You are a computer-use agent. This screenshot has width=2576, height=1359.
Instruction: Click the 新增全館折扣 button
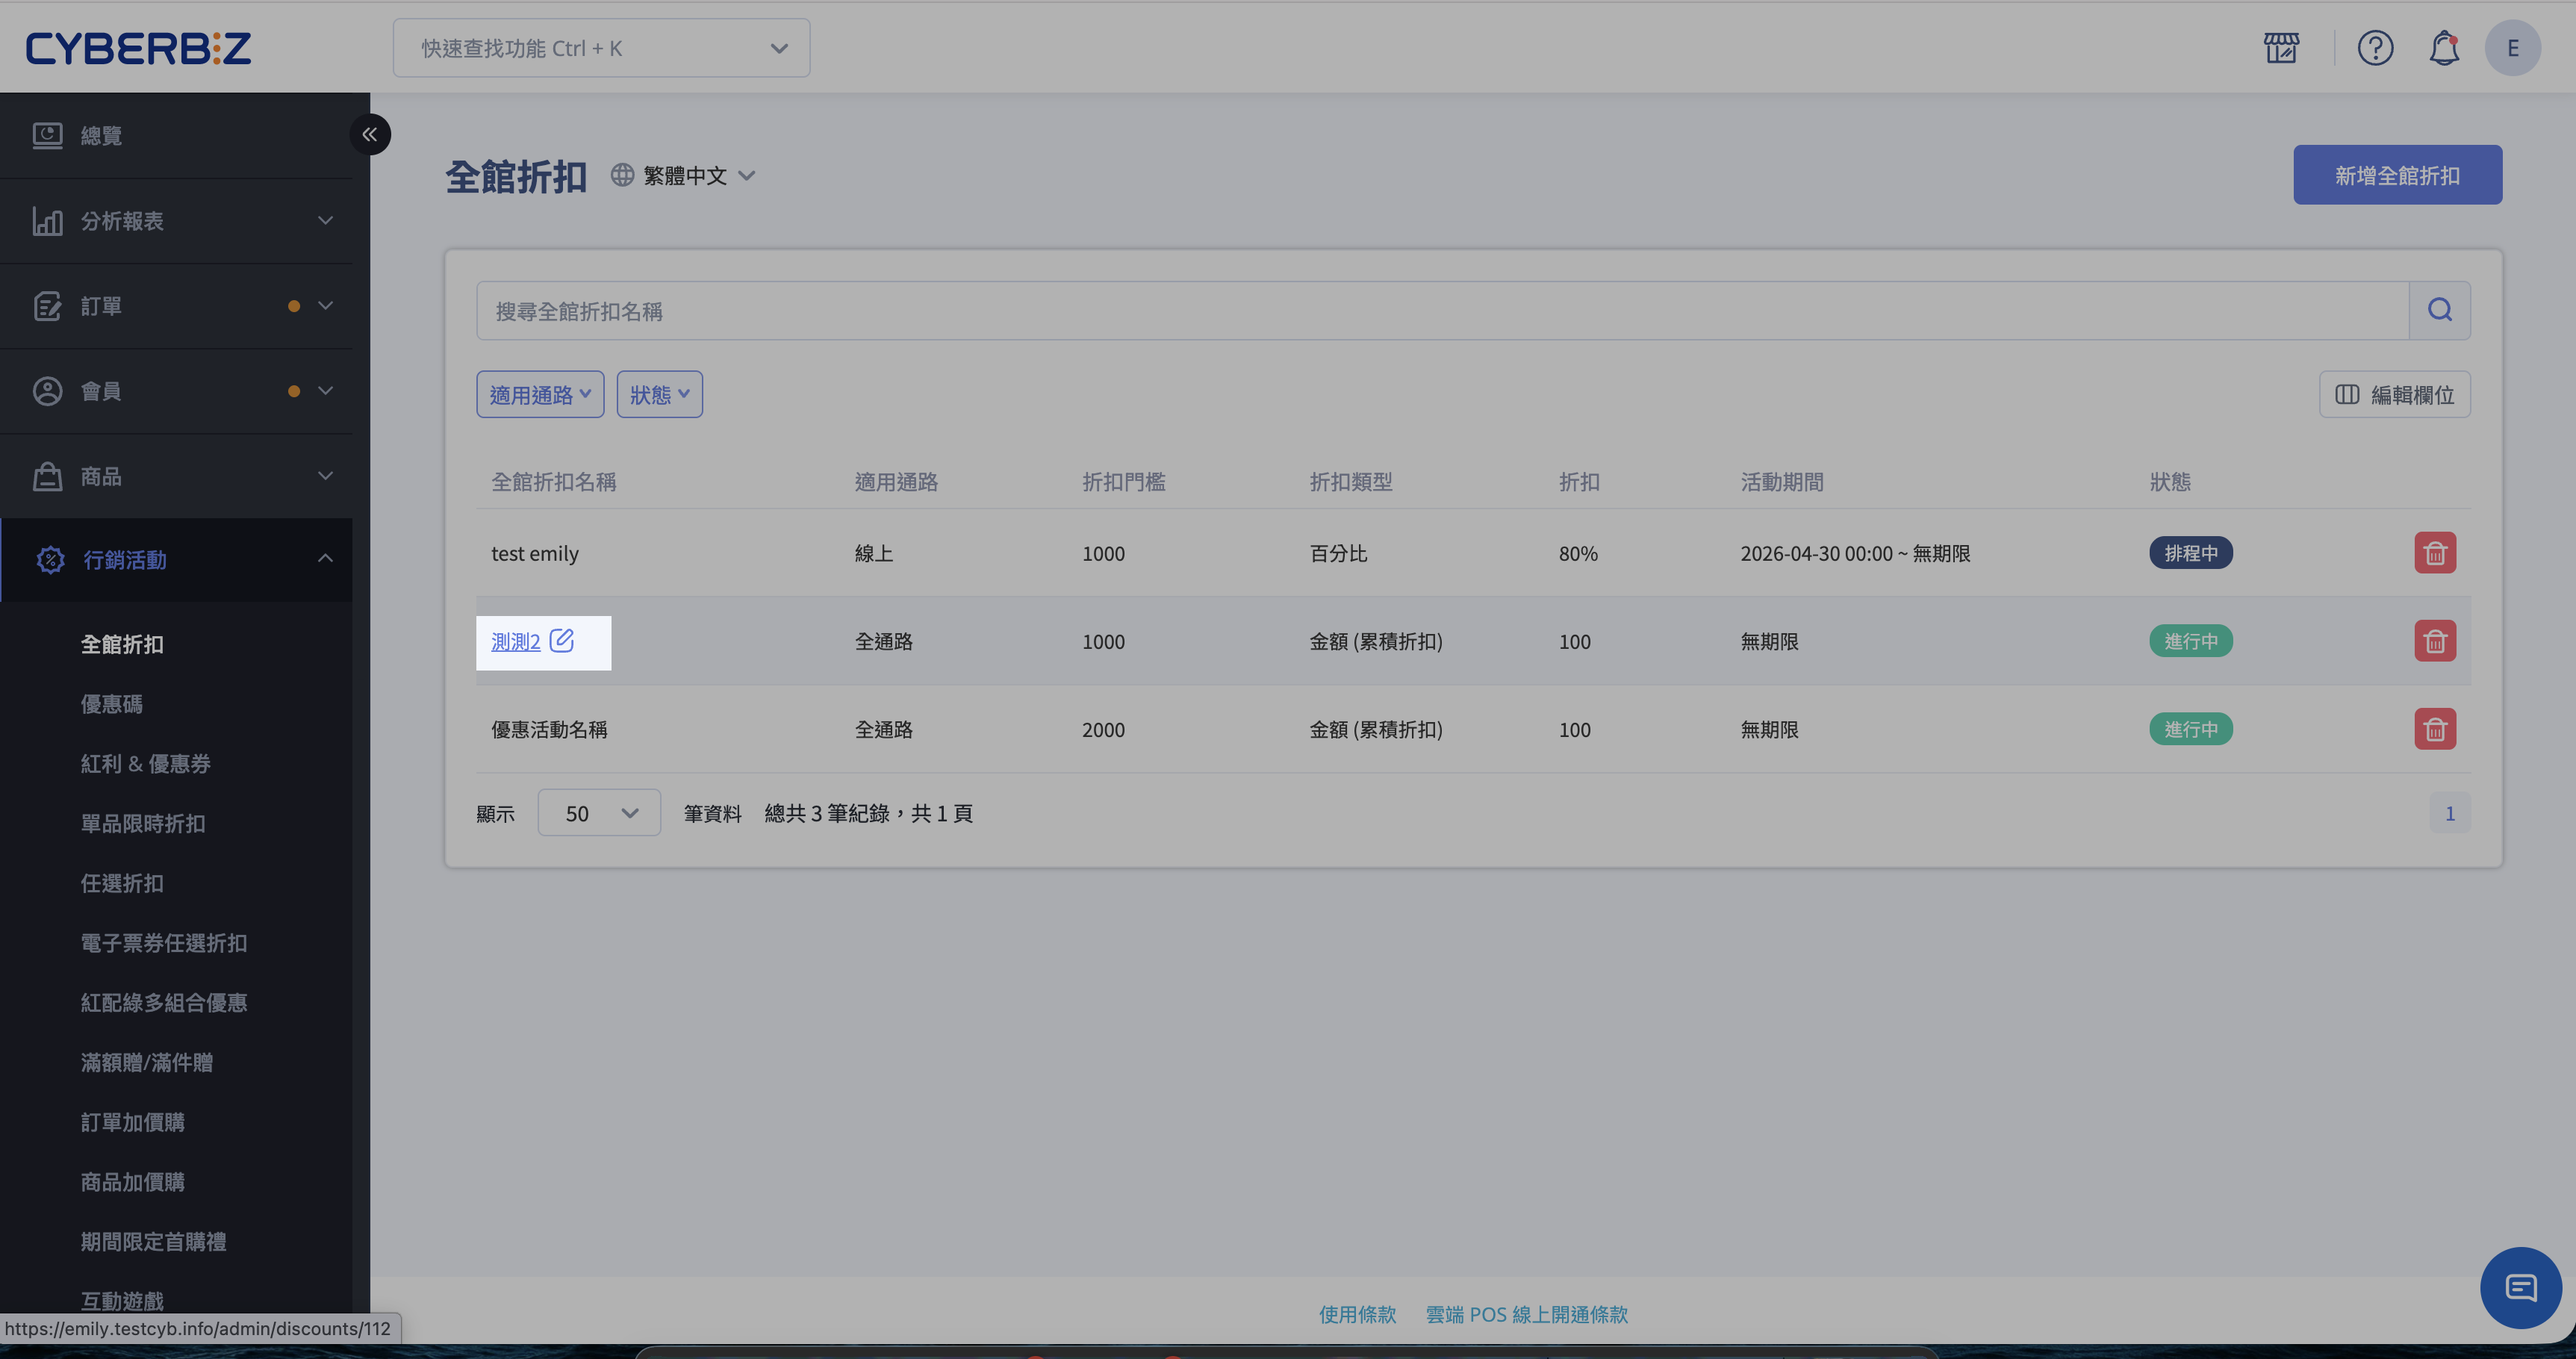(2397, 176)
